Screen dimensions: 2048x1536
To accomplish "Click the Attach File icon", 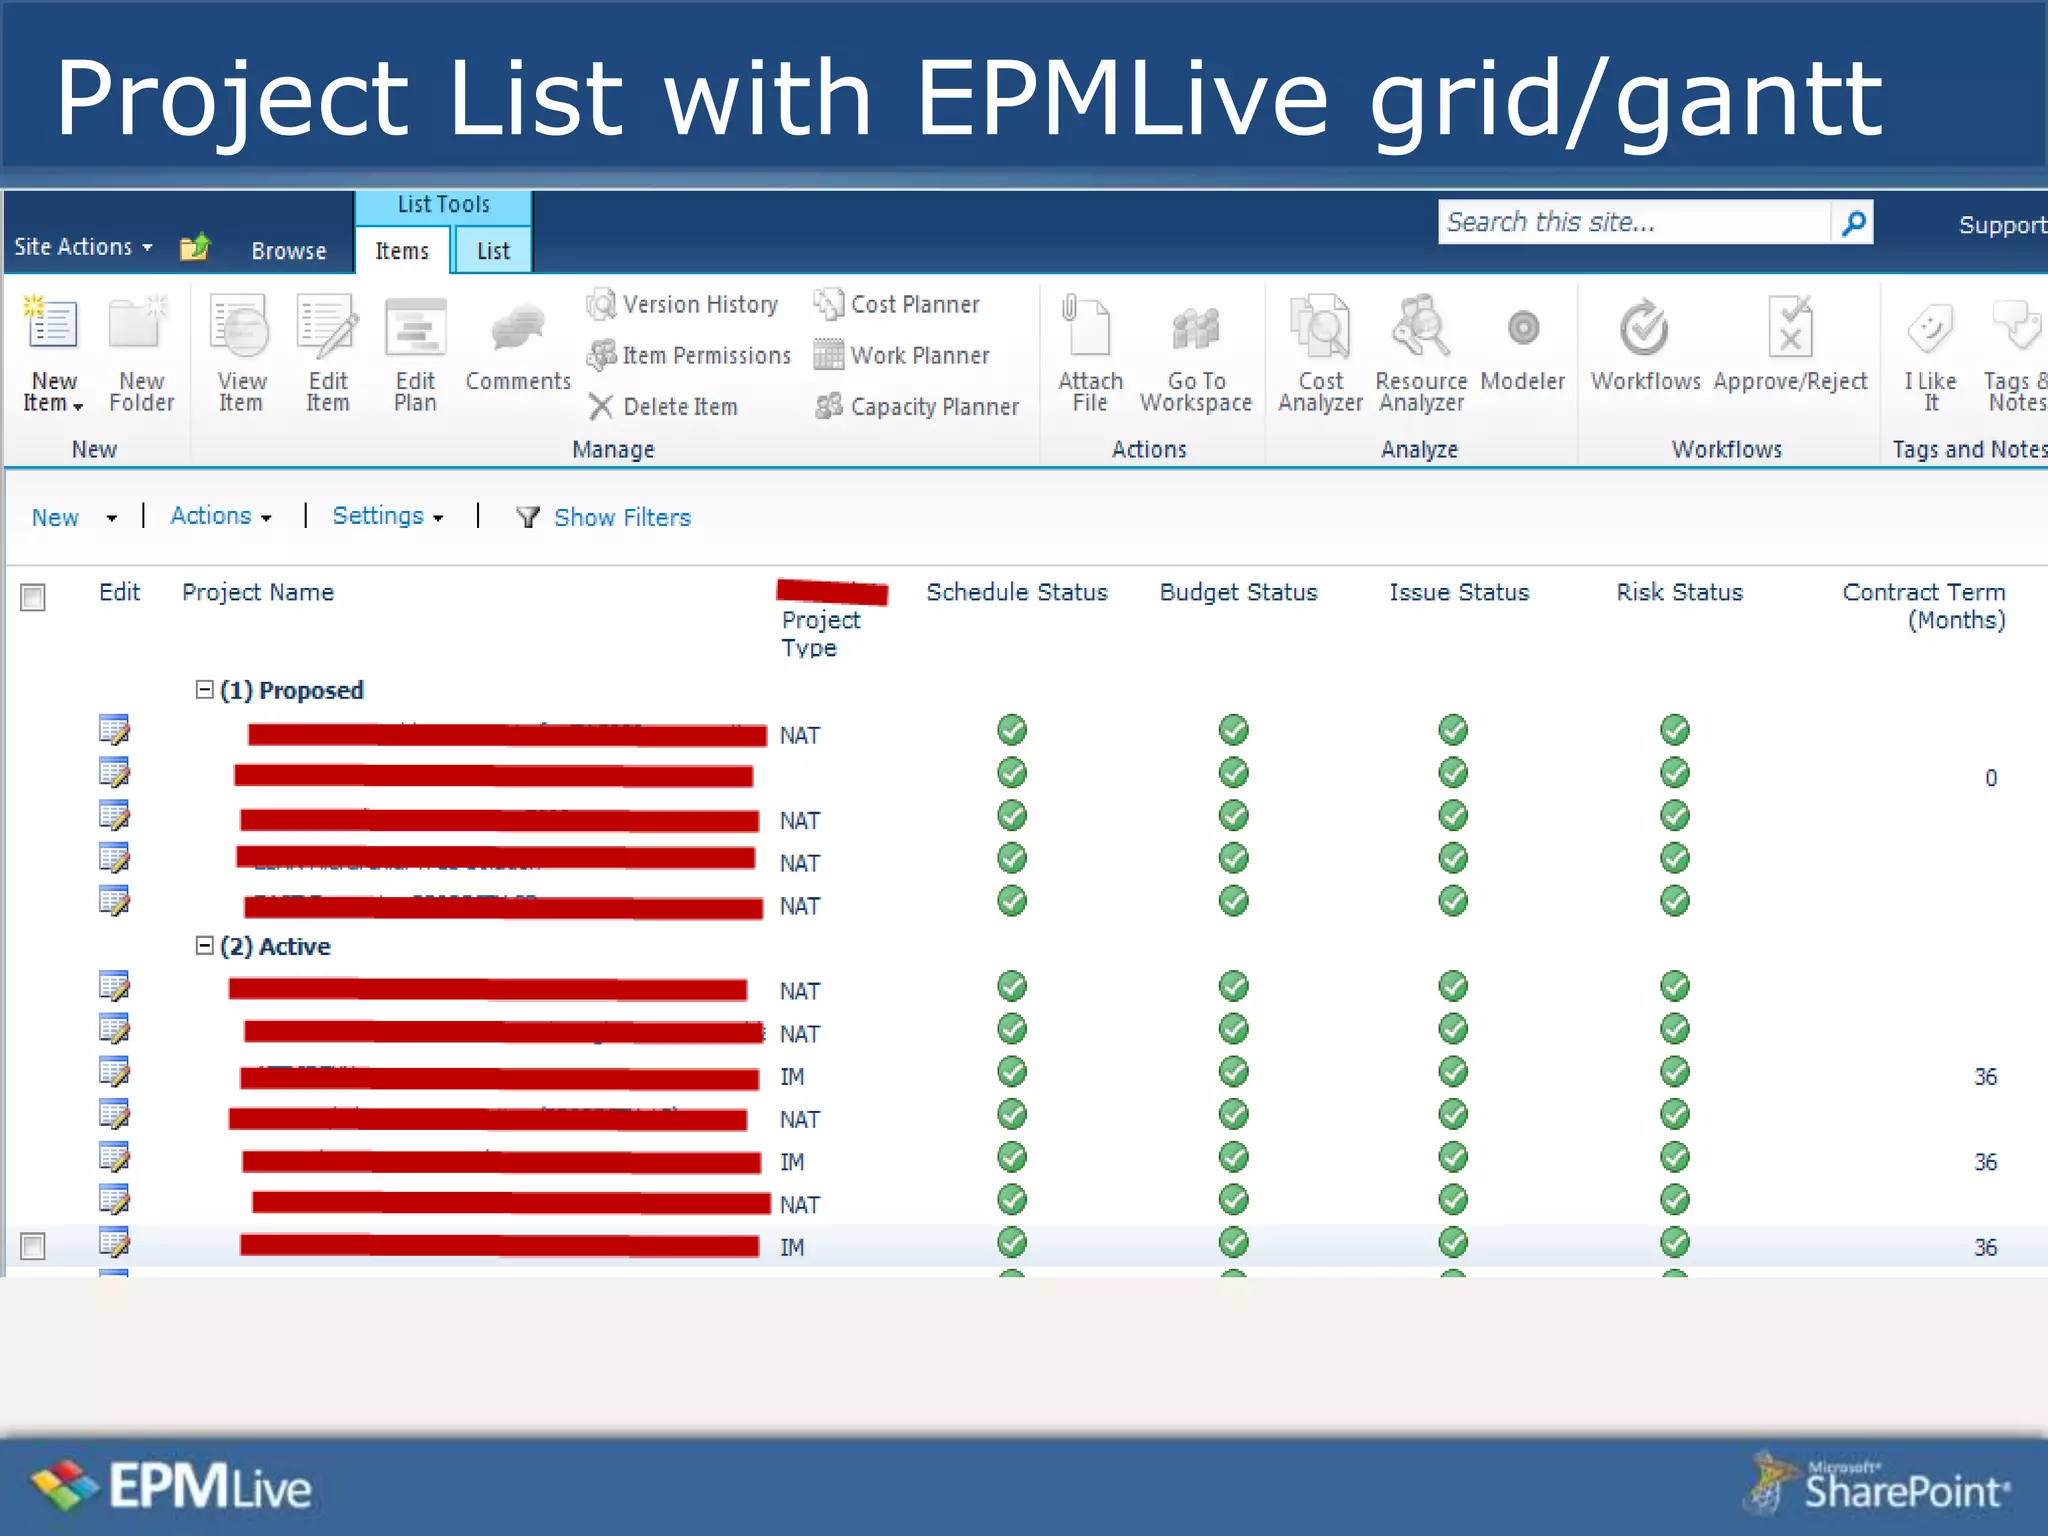I will pyautogui.click(x=1088, y=325).
